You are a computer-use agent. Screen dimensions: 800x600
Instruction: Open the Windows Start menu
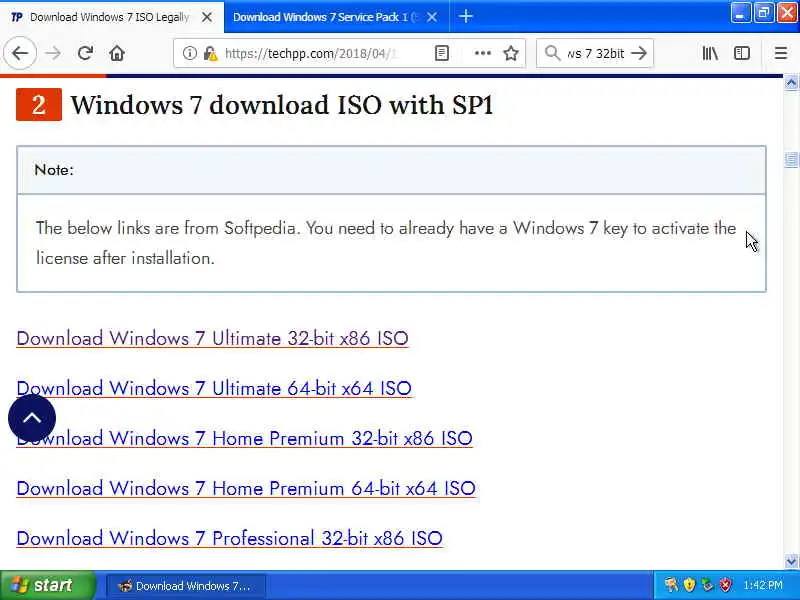pos(47,585)
